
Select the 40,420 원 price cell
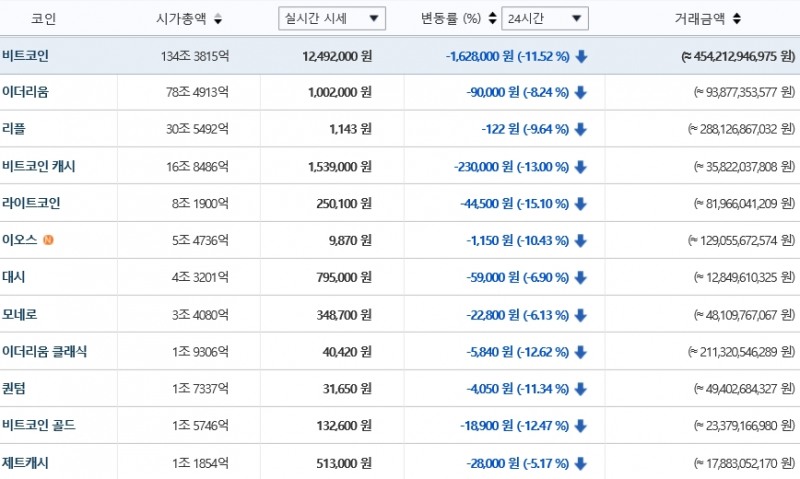pyautogui.click(x=347, y=352)
